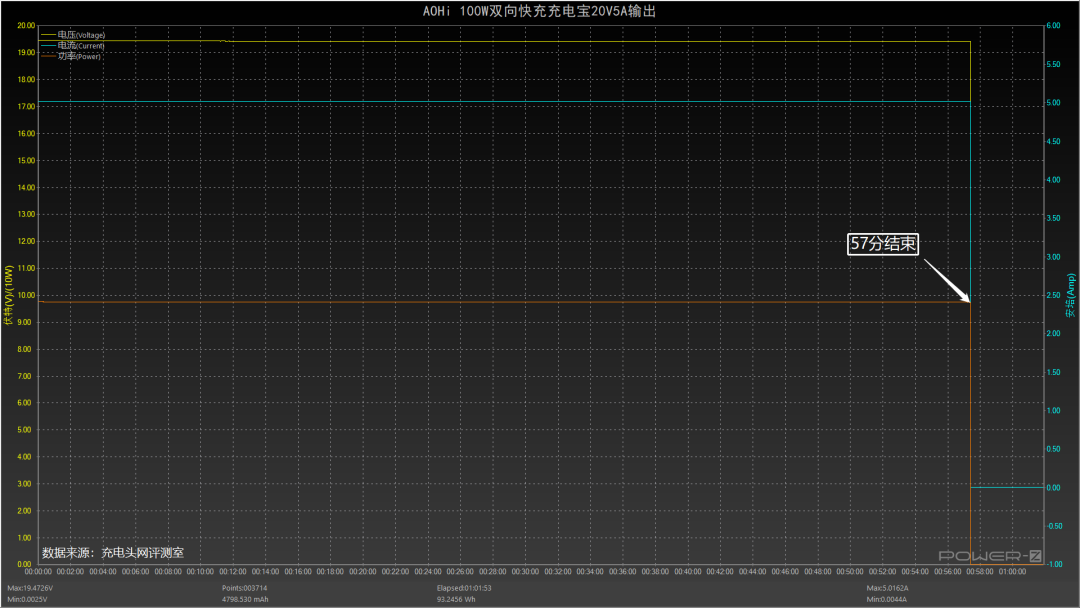
Task: Click the 00:10:00 time axis label
Action: coord(200,572)
